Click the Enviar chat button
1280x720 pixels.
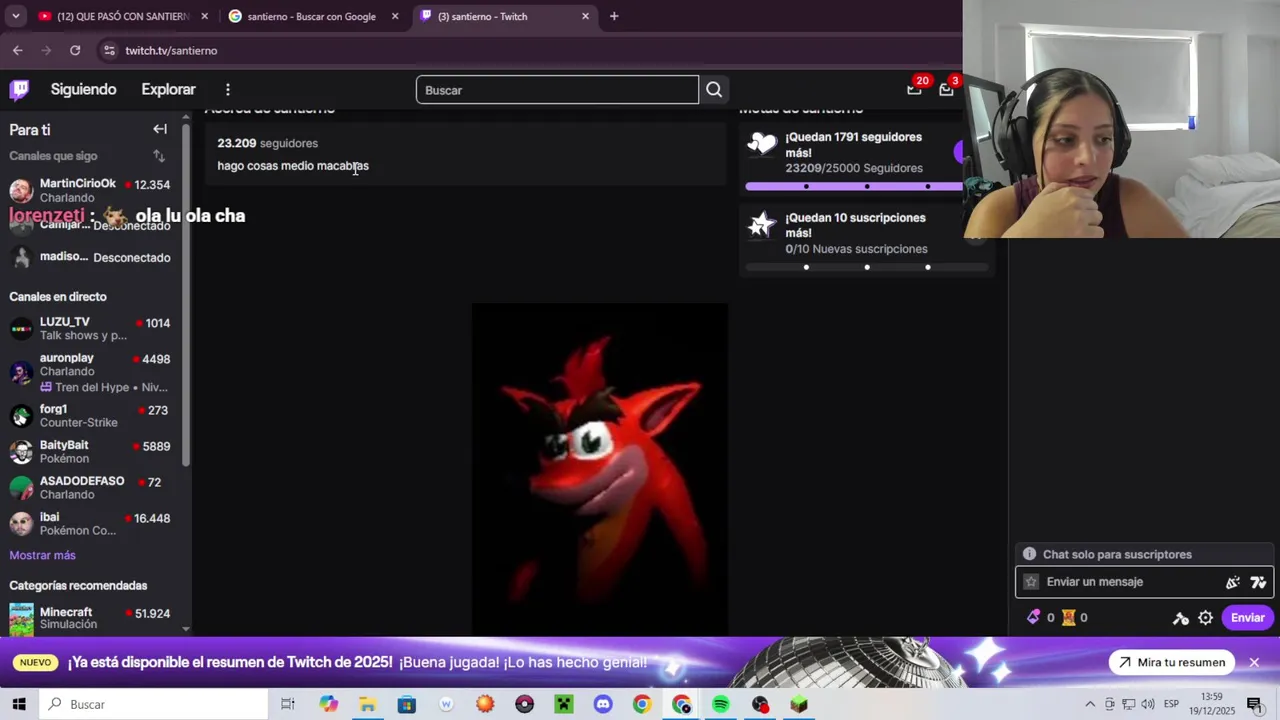1247,618
